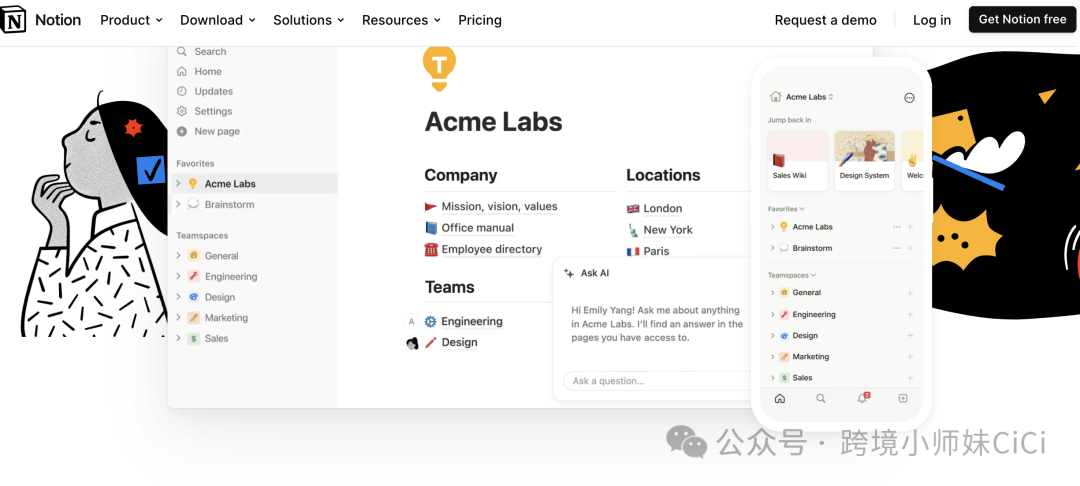The height and width of the screenshot is (486, 1080).
Task: Click plus next to Acme Labs on phone
Action: click(911, 226)
